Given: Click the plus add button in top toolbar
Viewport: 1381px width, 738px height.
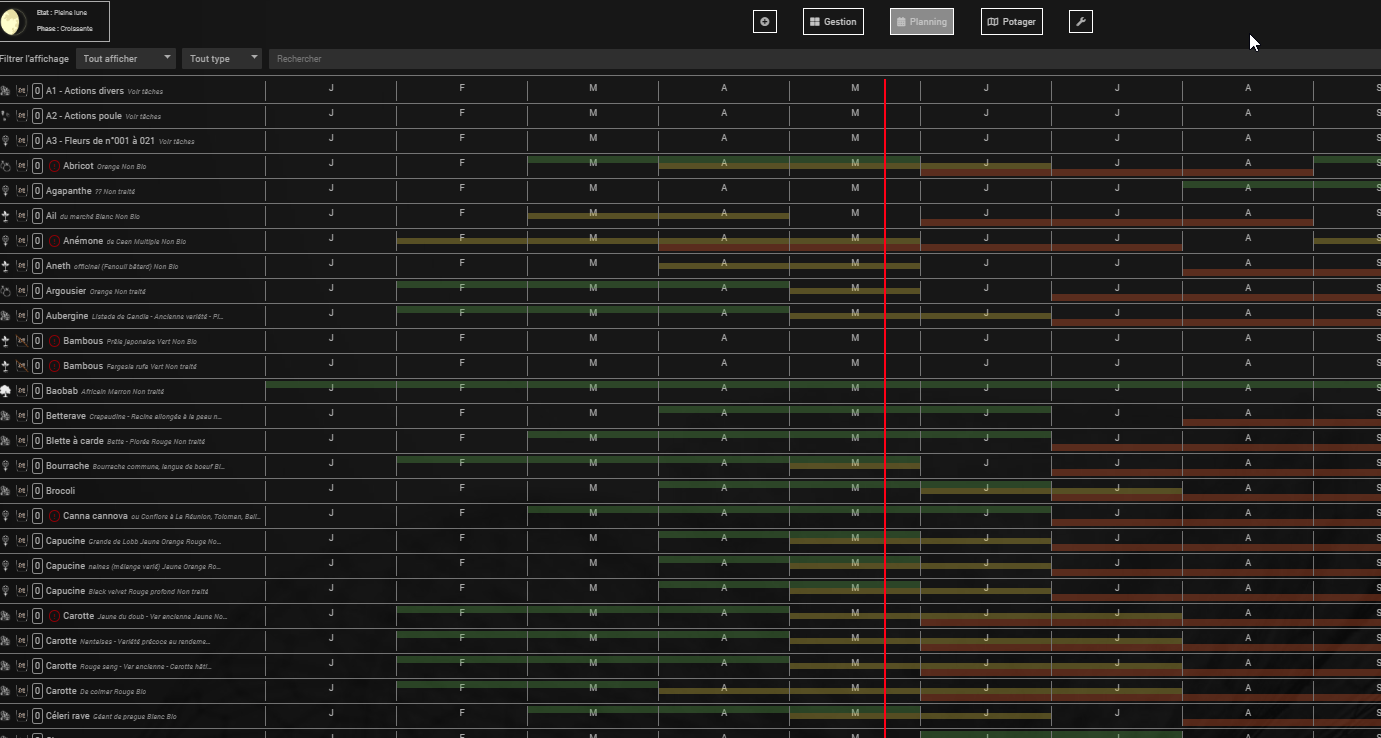Looking at the screenshot, I should coord(765,21).
